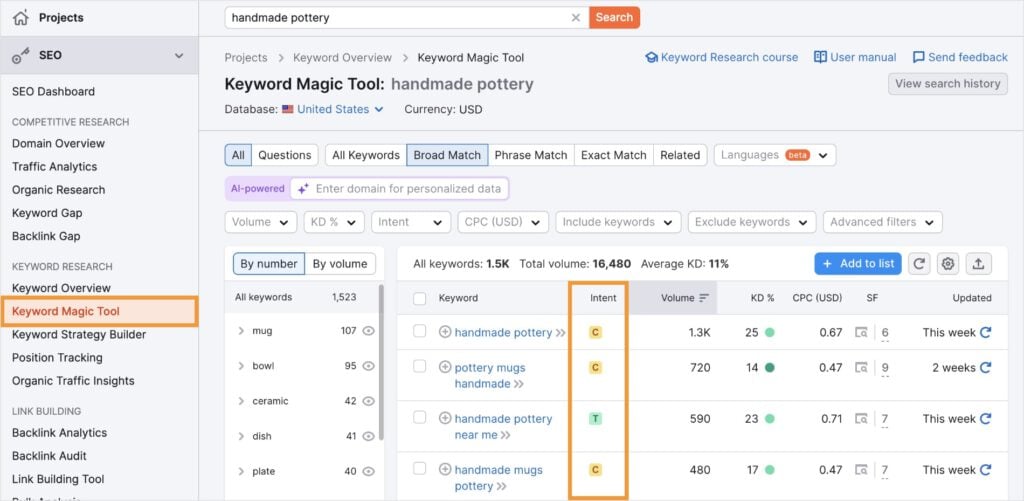This screenshot has width=1024, height=501.
Task: Open the United States database dropdown
Action: coord(333,109)
